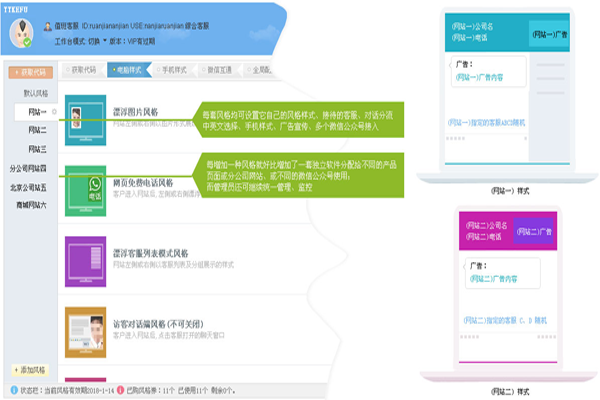The image size is (600, 400).
Task: Click the (网站二) 样式 caption
Action: click(x=510, y=392)
